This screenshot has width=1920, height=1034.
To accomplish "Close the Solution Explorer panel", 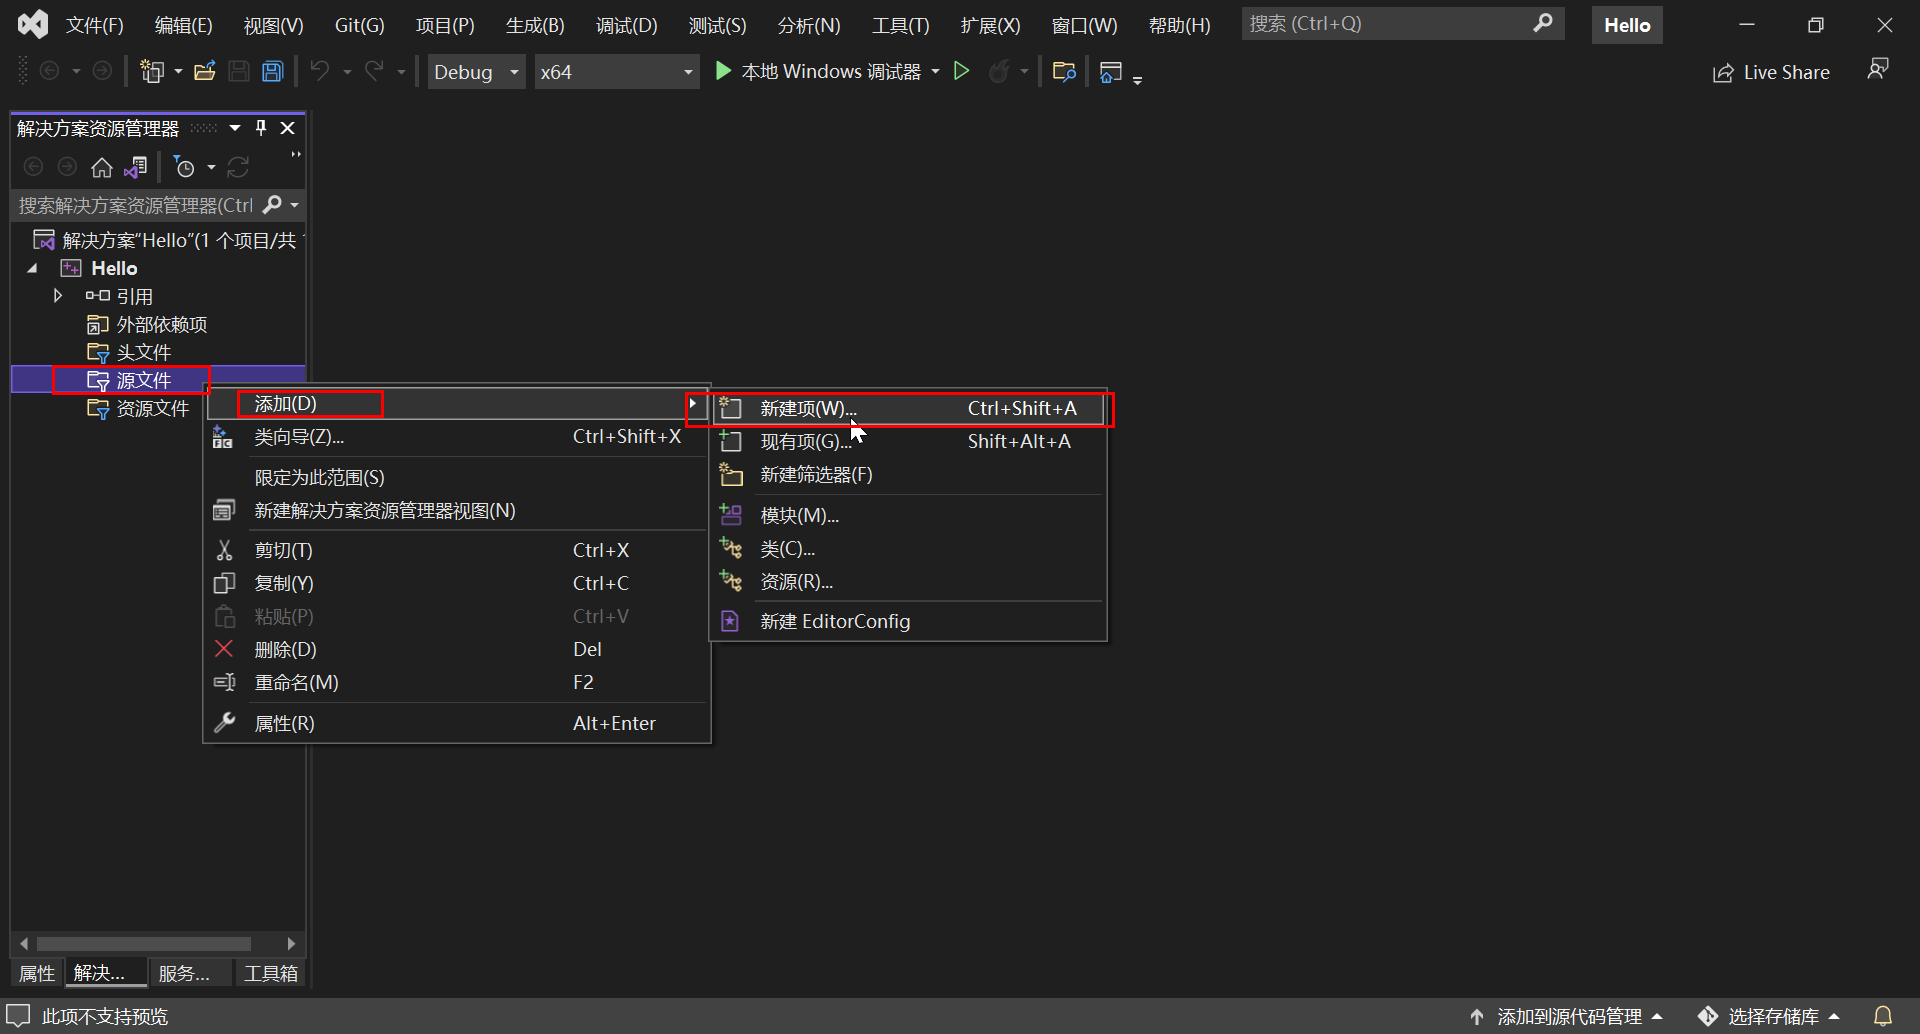I will [288, 127].
